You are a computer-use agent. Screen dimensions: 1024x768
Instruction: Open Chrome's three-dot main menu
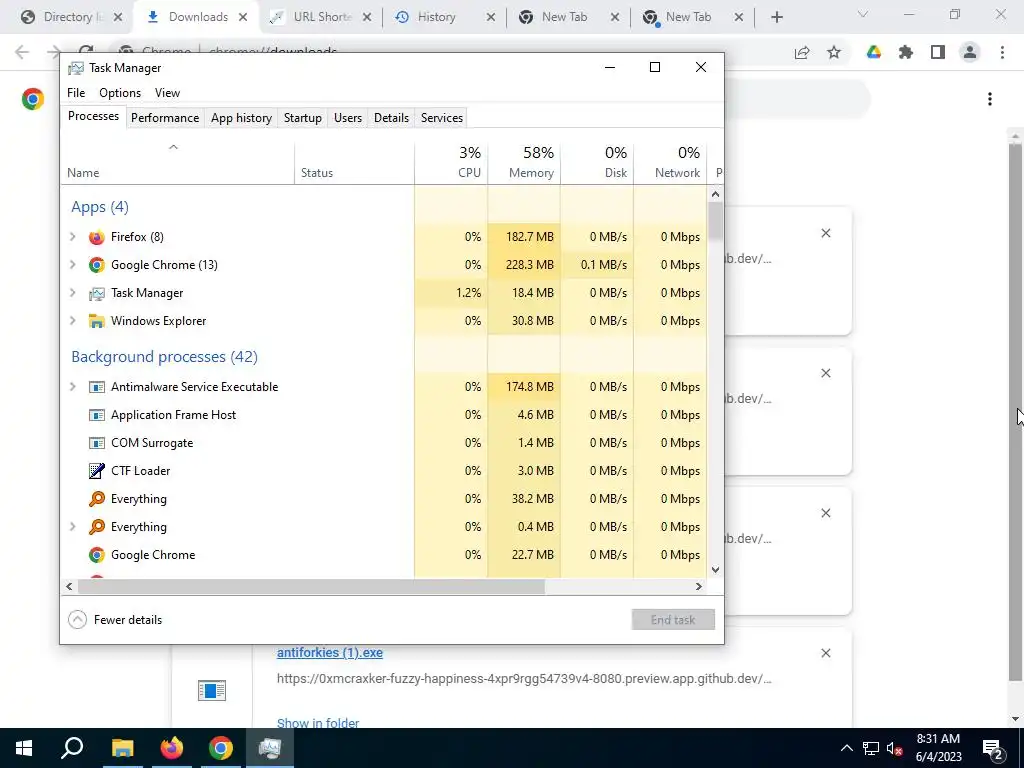point(1002,52)
